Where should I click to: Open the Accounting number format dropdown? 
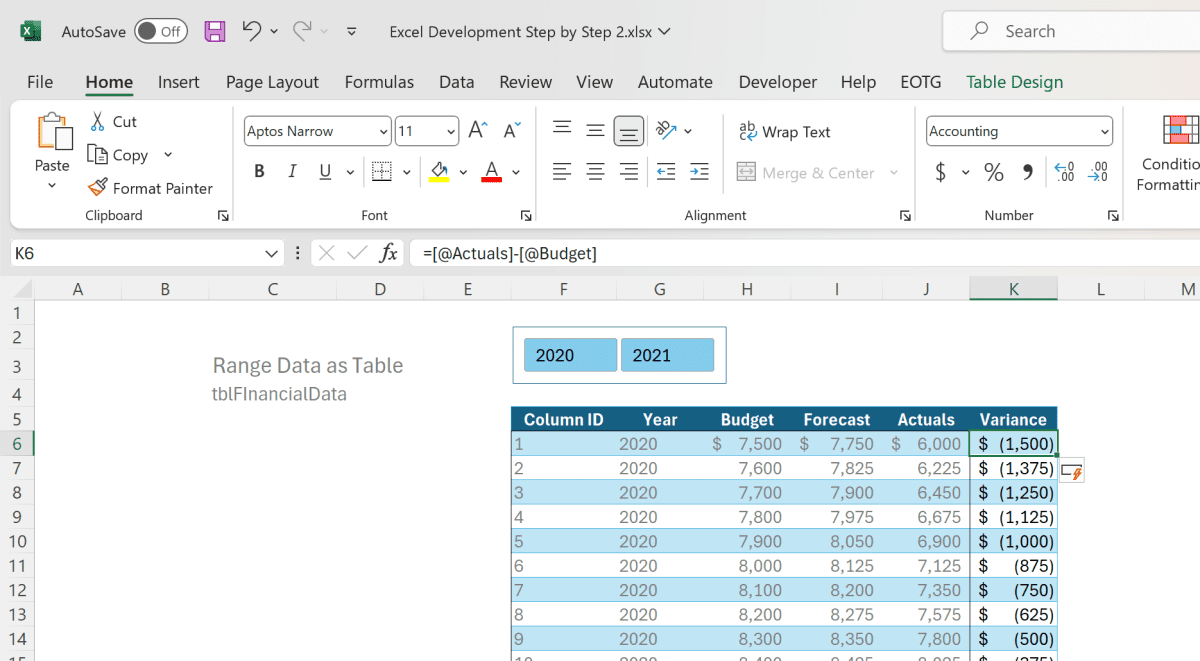click(1104, 131)
